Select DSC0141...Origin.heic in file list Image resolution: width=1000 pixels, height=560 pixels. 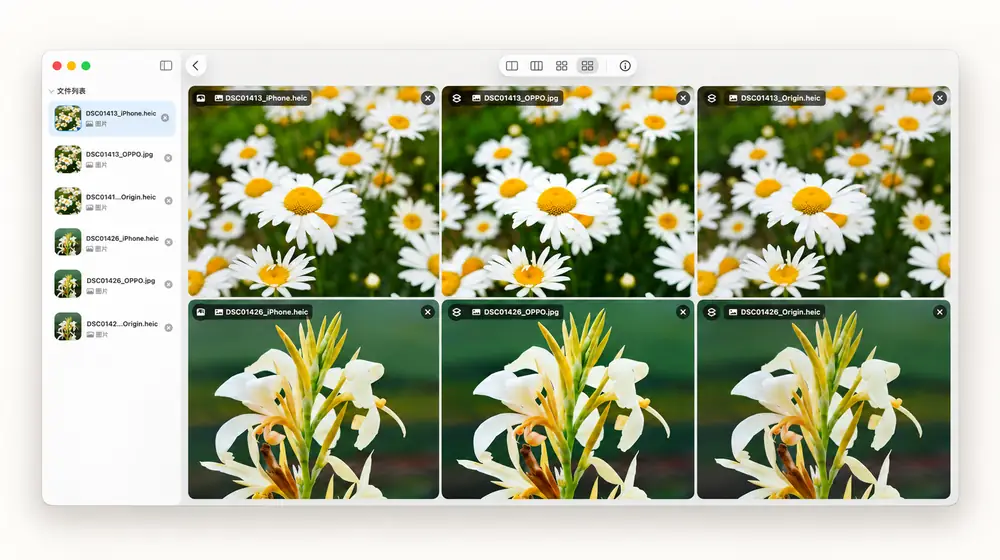point(112,201)
